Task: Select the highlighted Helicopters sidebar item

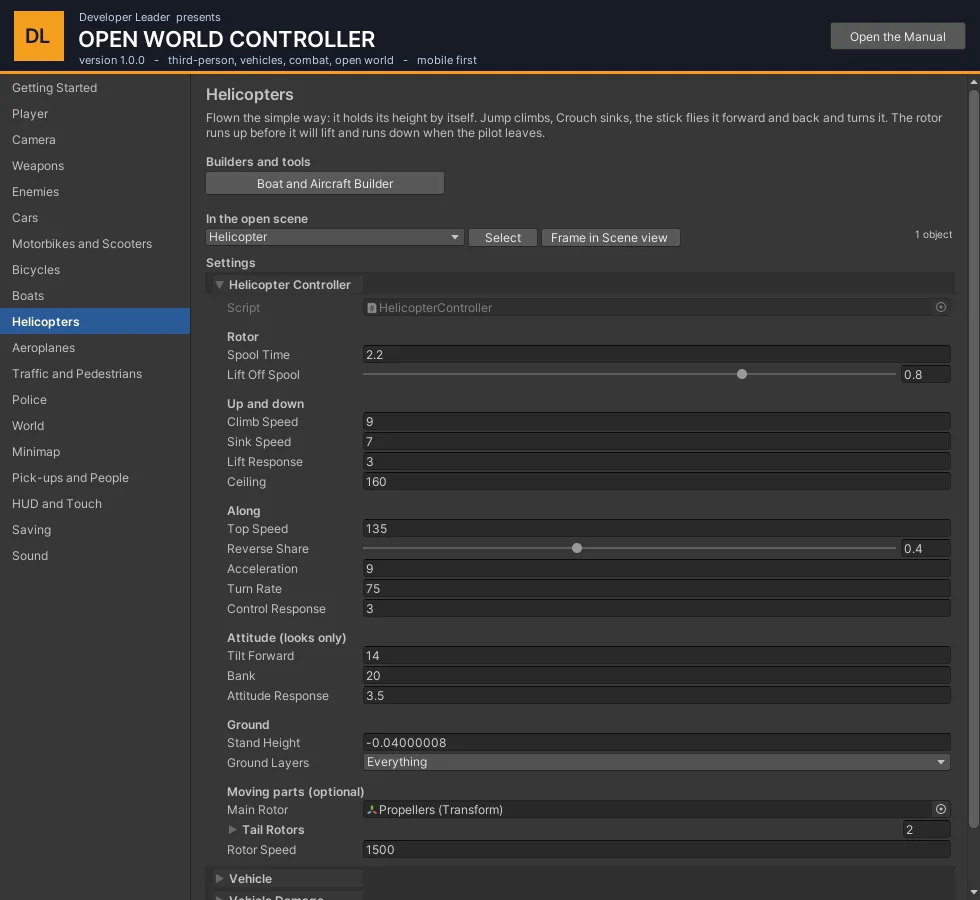Action: pos(95,321)
